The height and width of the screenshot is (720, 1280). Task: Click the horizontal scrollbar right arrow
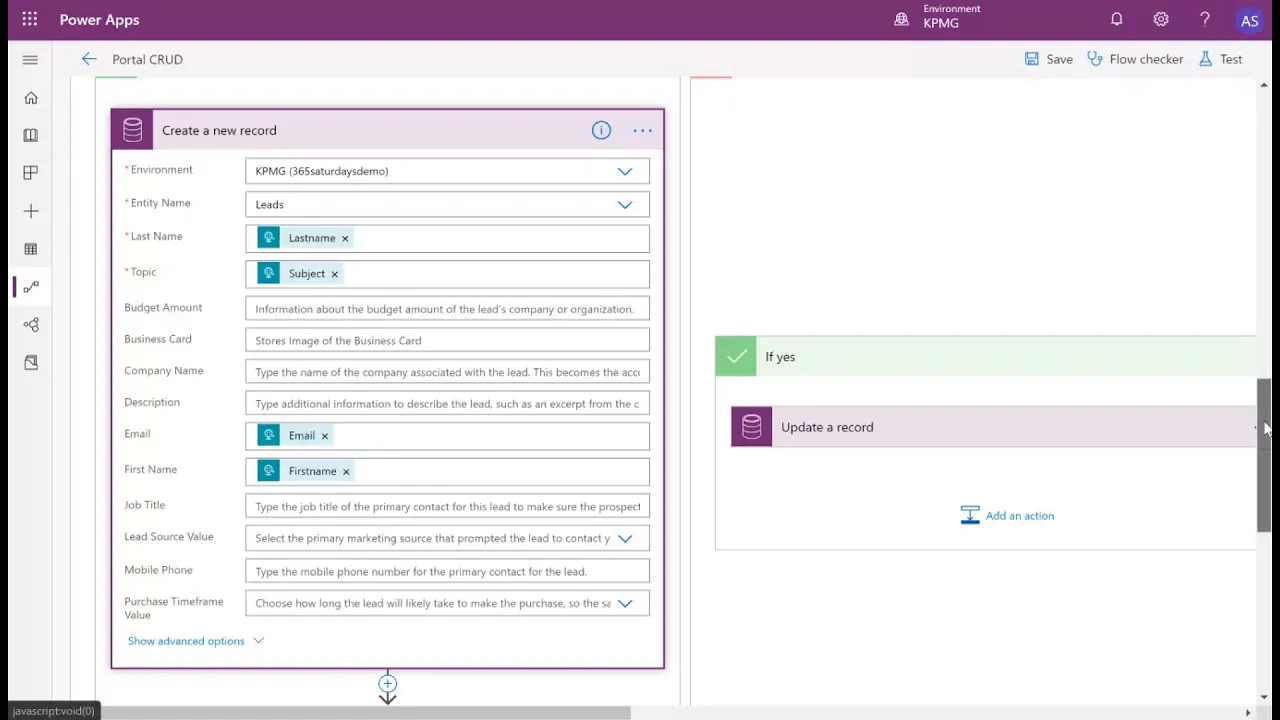coord(1247,713)
